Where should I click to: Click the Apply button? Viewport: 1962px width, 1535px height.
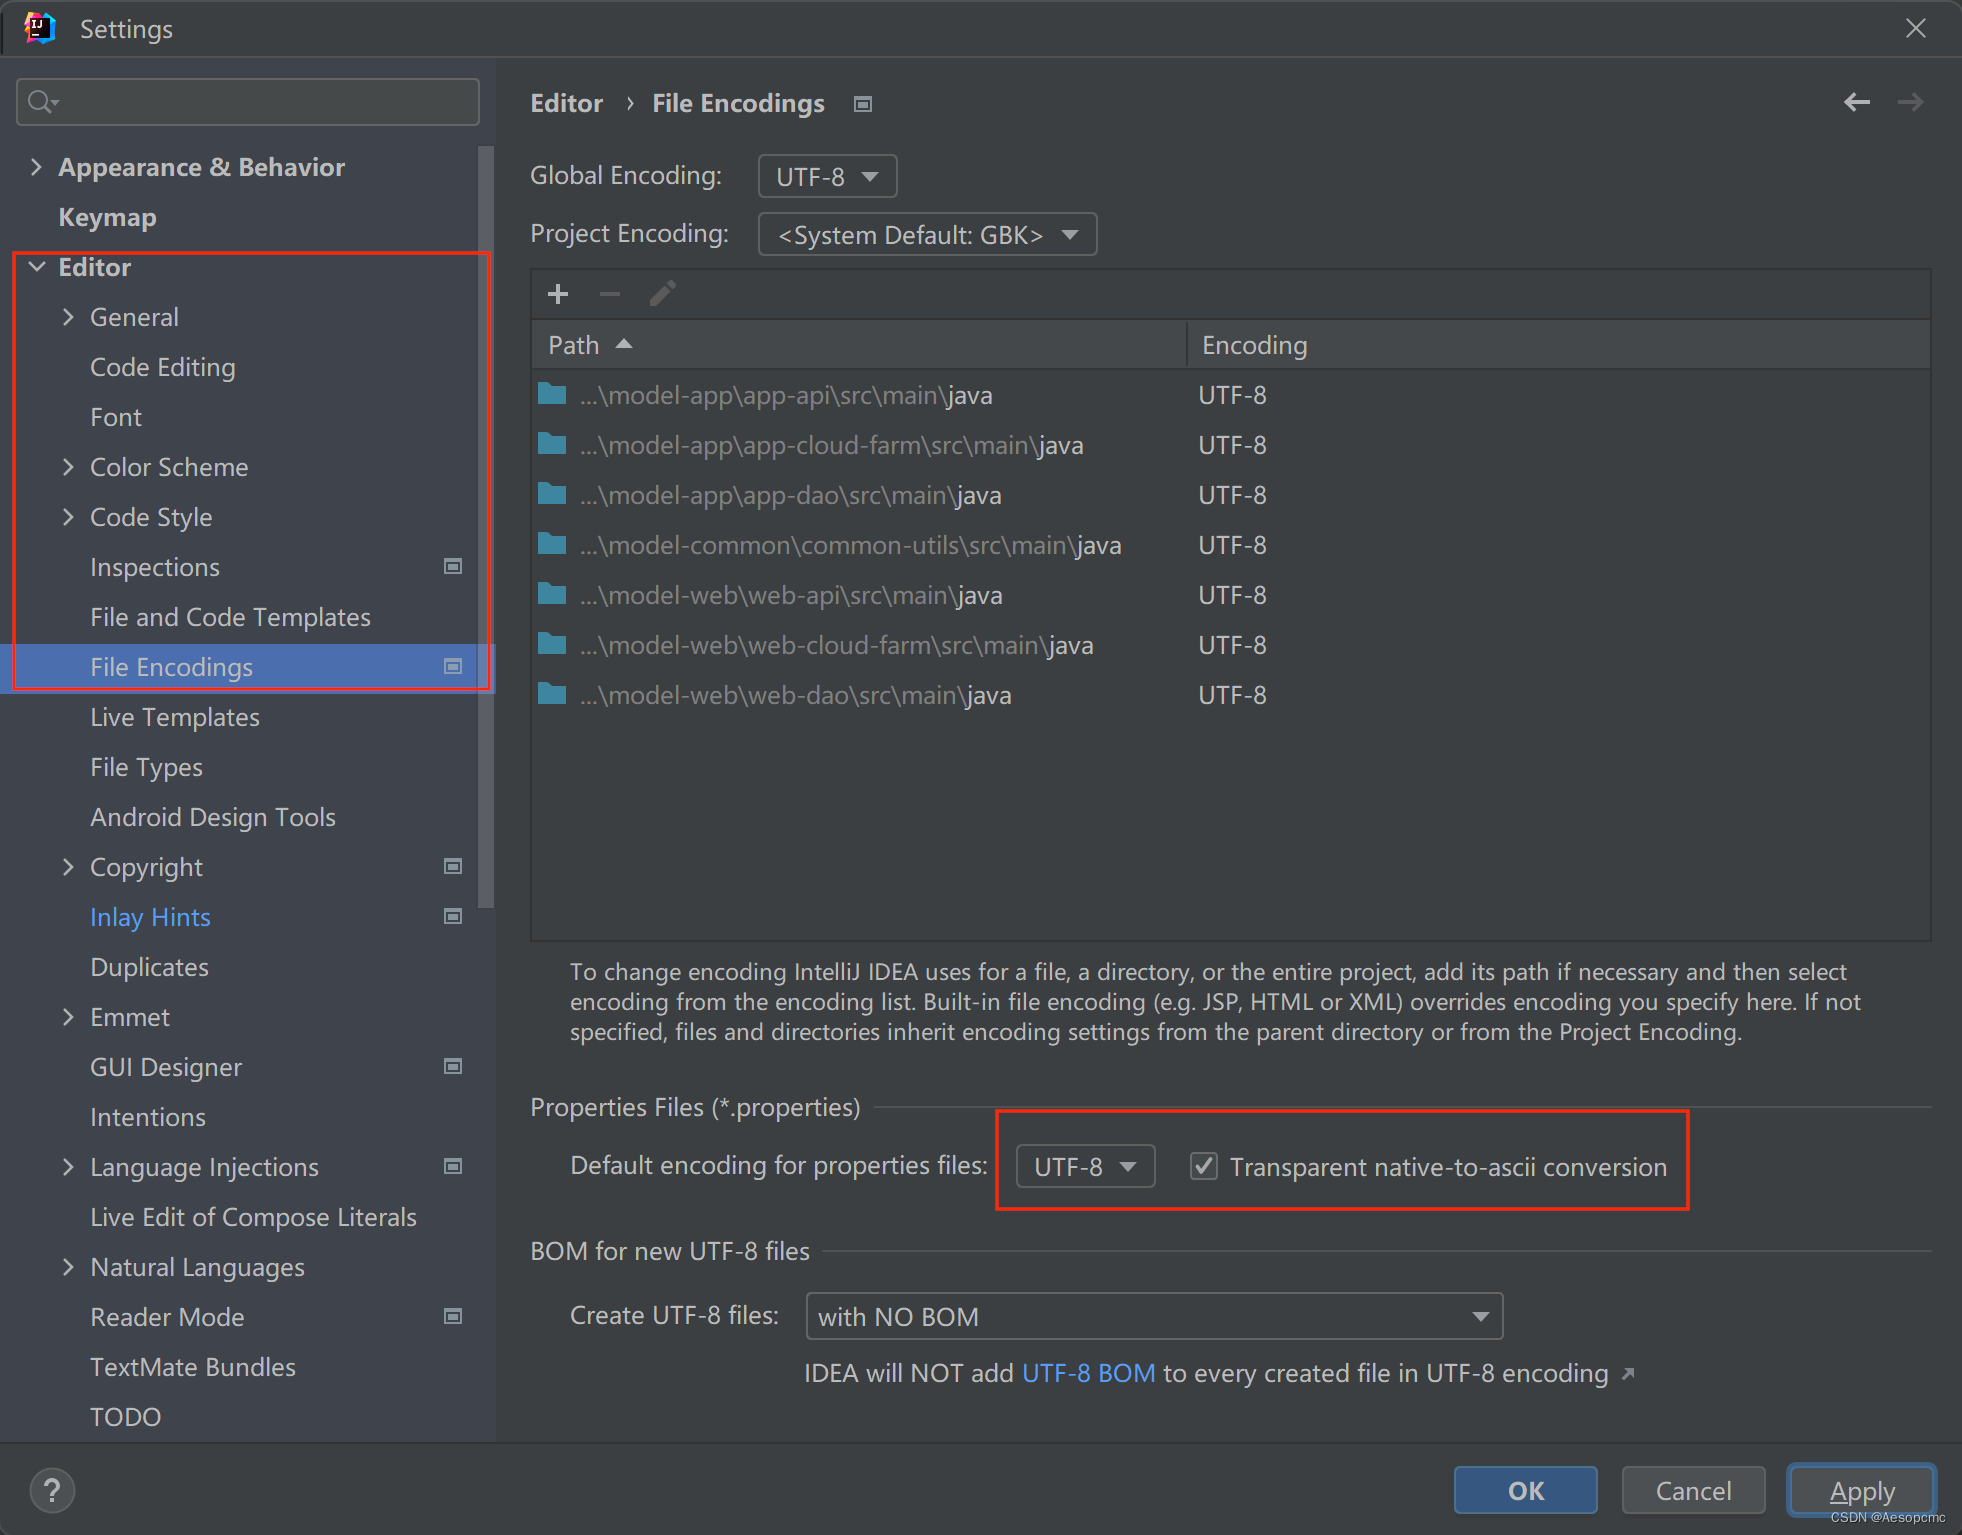[1861, 1491]
